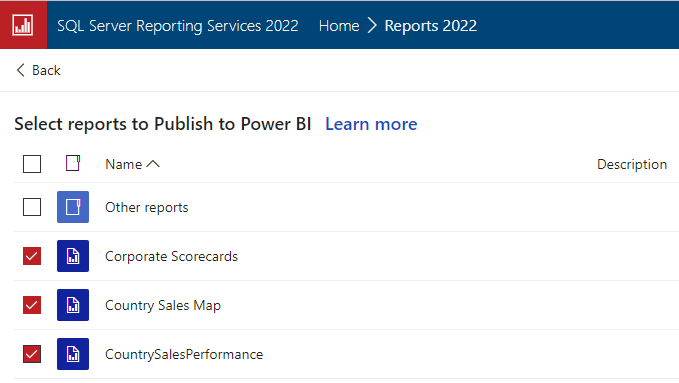Open the Other reports folder icon

pyautogui.click(x=73, y=207)
